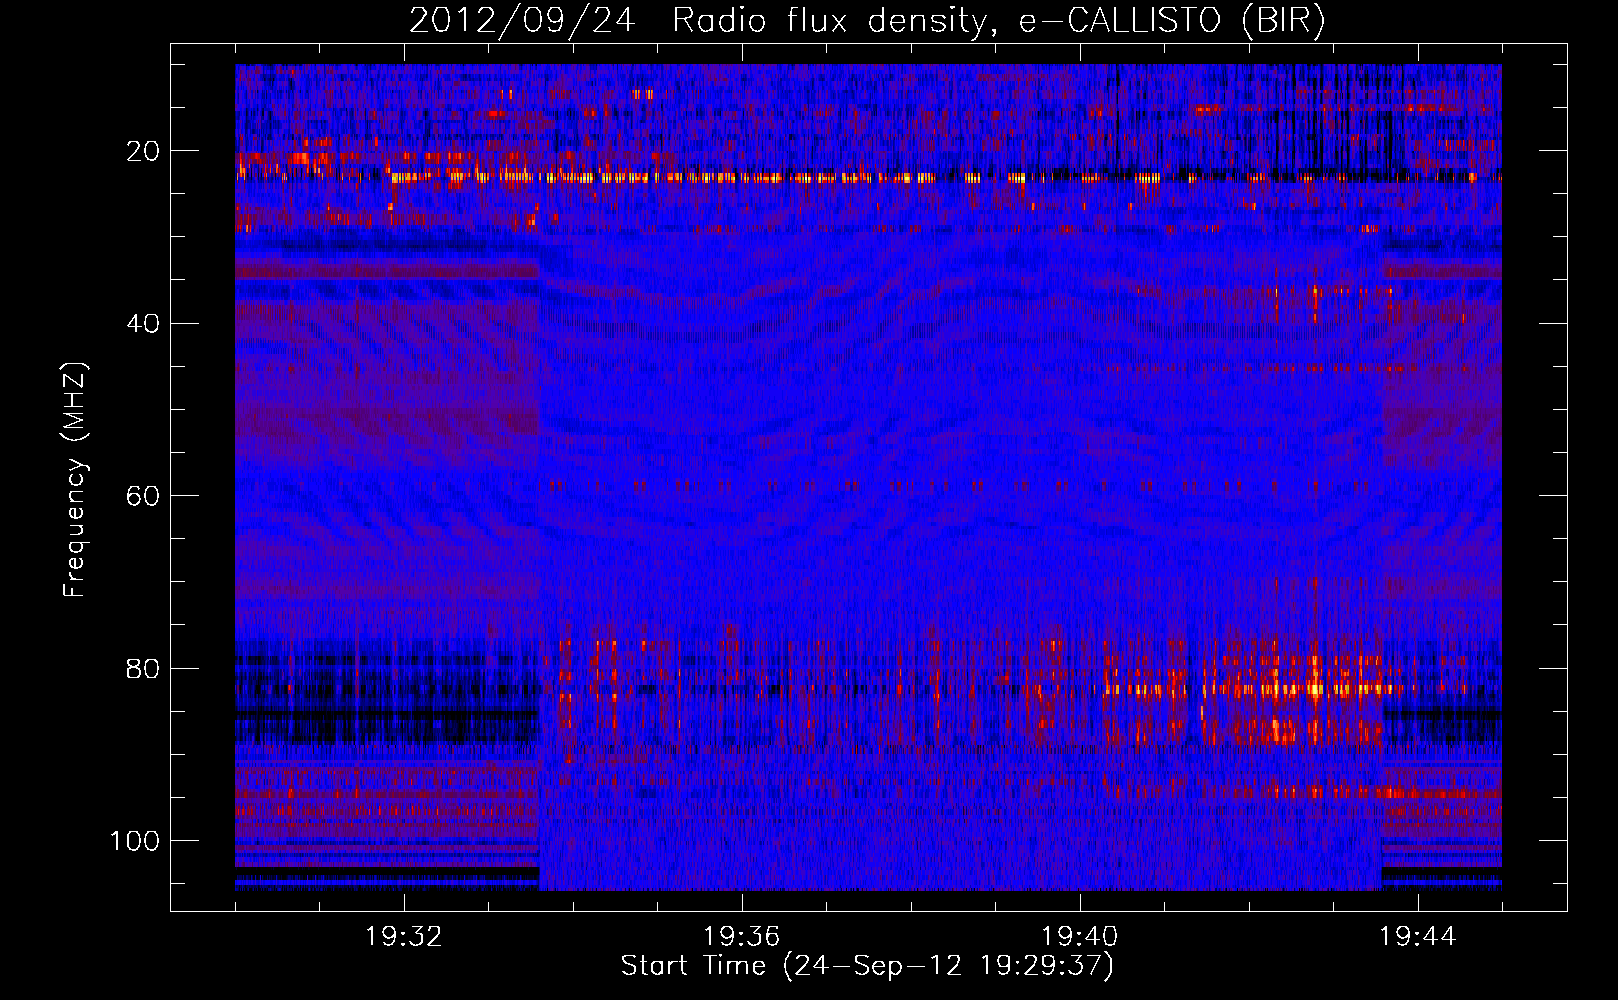
Task: Click the 100 MHz frequency tick label
Action: point(135,840)
